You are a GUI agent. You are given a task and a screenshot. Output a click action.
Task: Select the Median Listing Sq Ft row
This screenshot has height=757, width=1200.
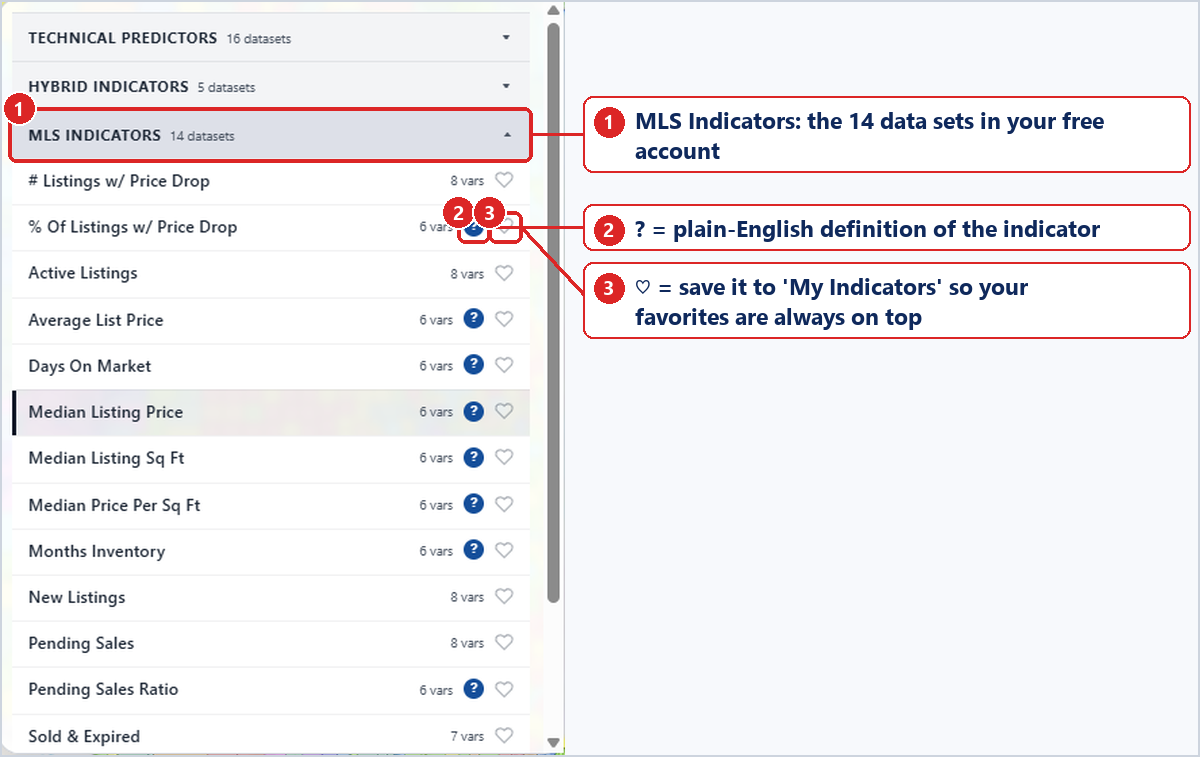click(271, 458)
